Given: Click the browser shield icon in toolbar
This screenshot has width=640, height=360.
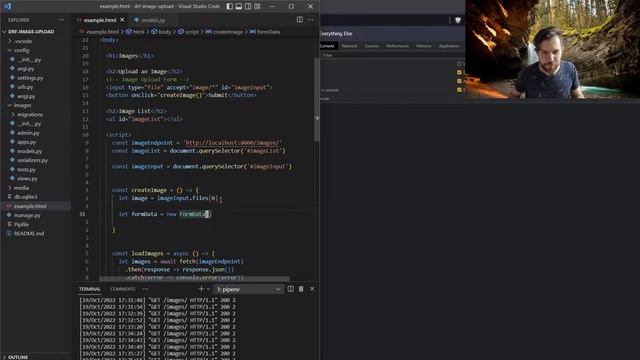Looking at the screenshot, I should point(458,20).
